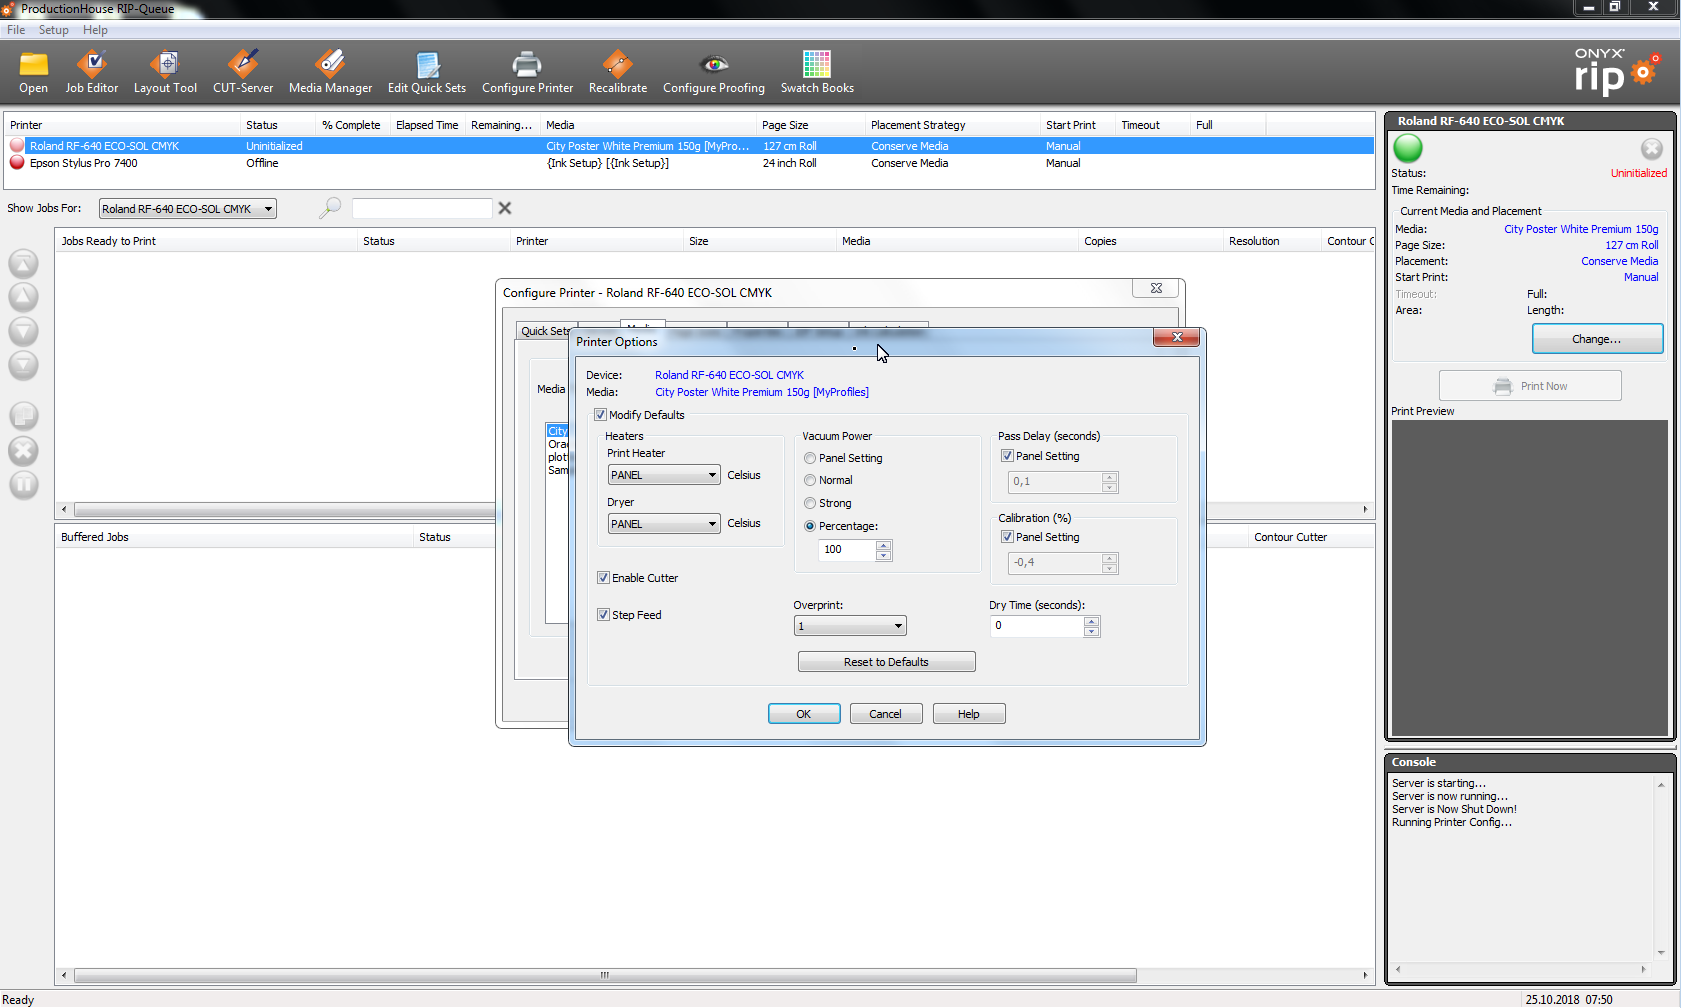This screenshot has width=1681, height=1008.
Task: Click the move job down arrow
Action: click(23, 331)
